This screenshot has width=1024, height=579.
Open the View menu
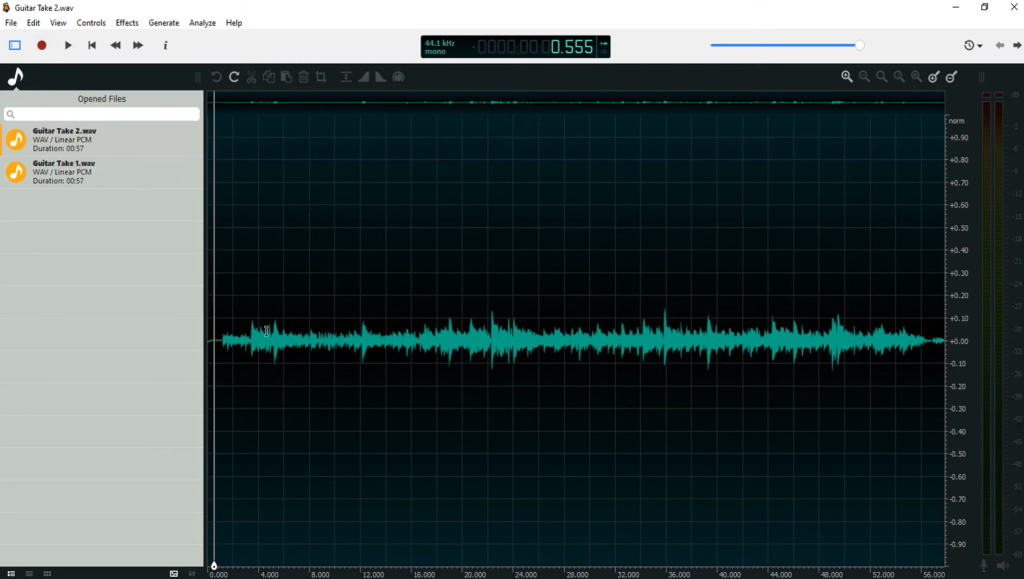point(58,23)
